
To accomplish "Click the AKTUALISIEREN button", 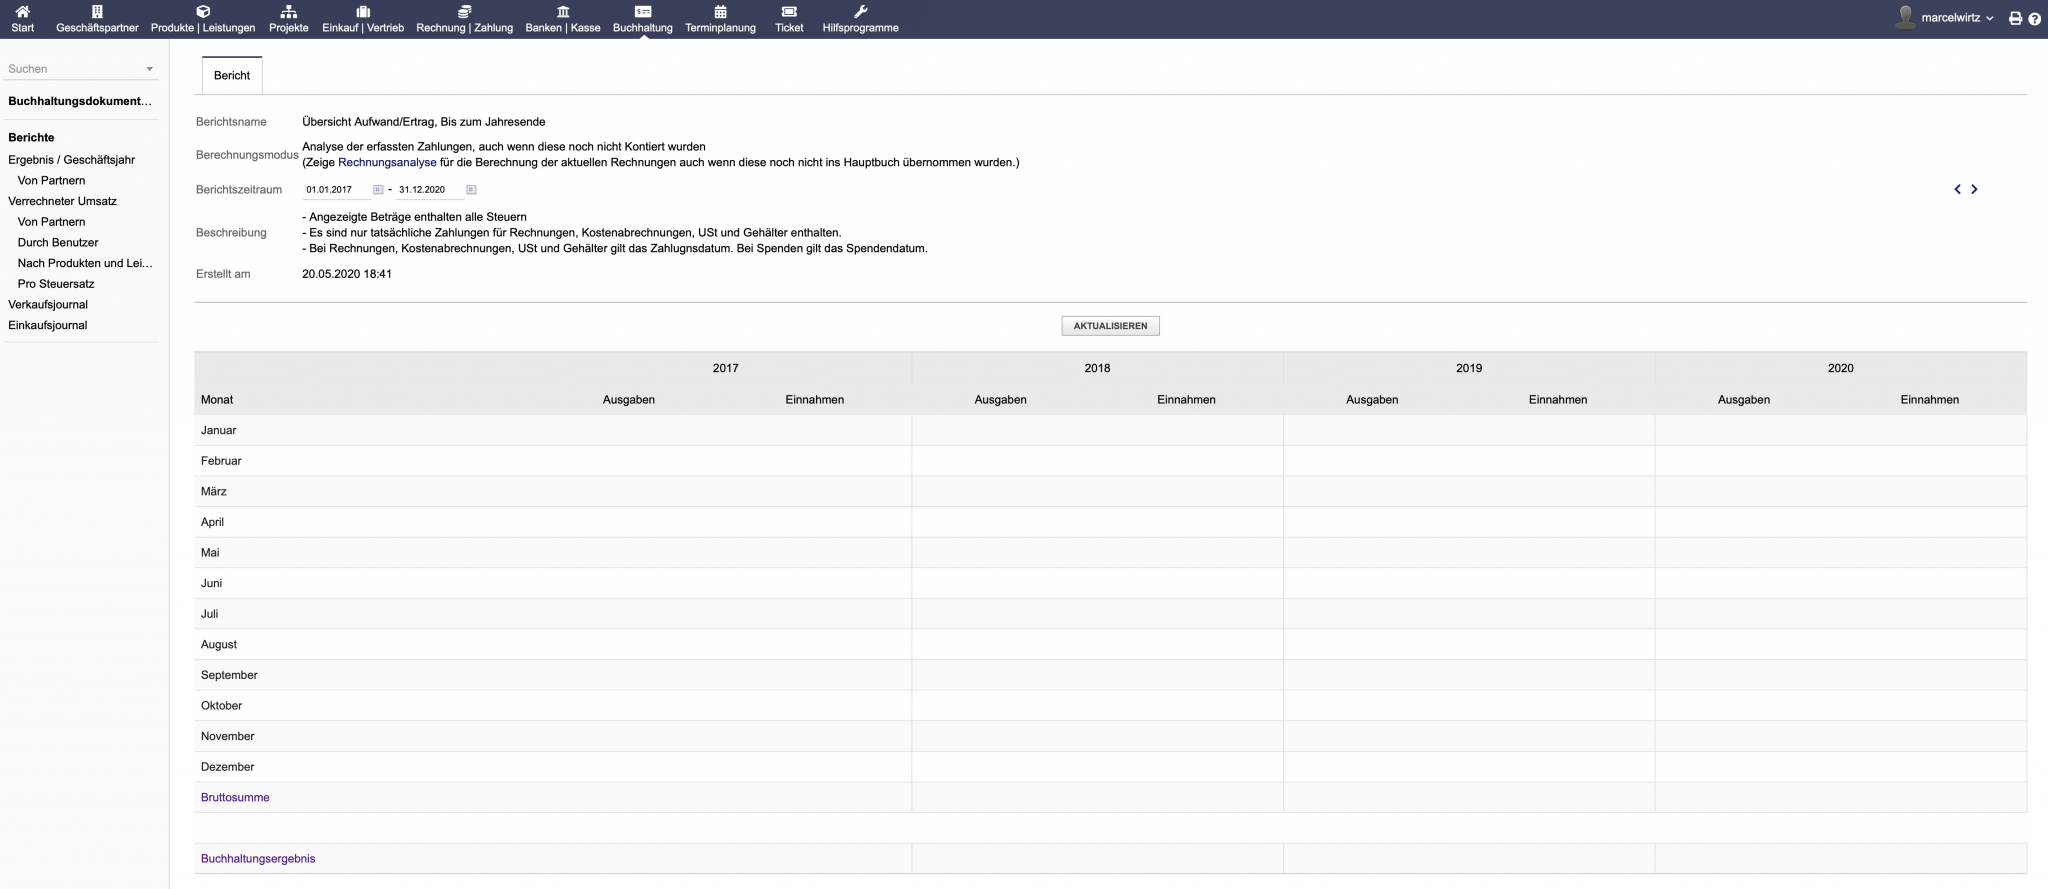I will [x=1110, y=326].
